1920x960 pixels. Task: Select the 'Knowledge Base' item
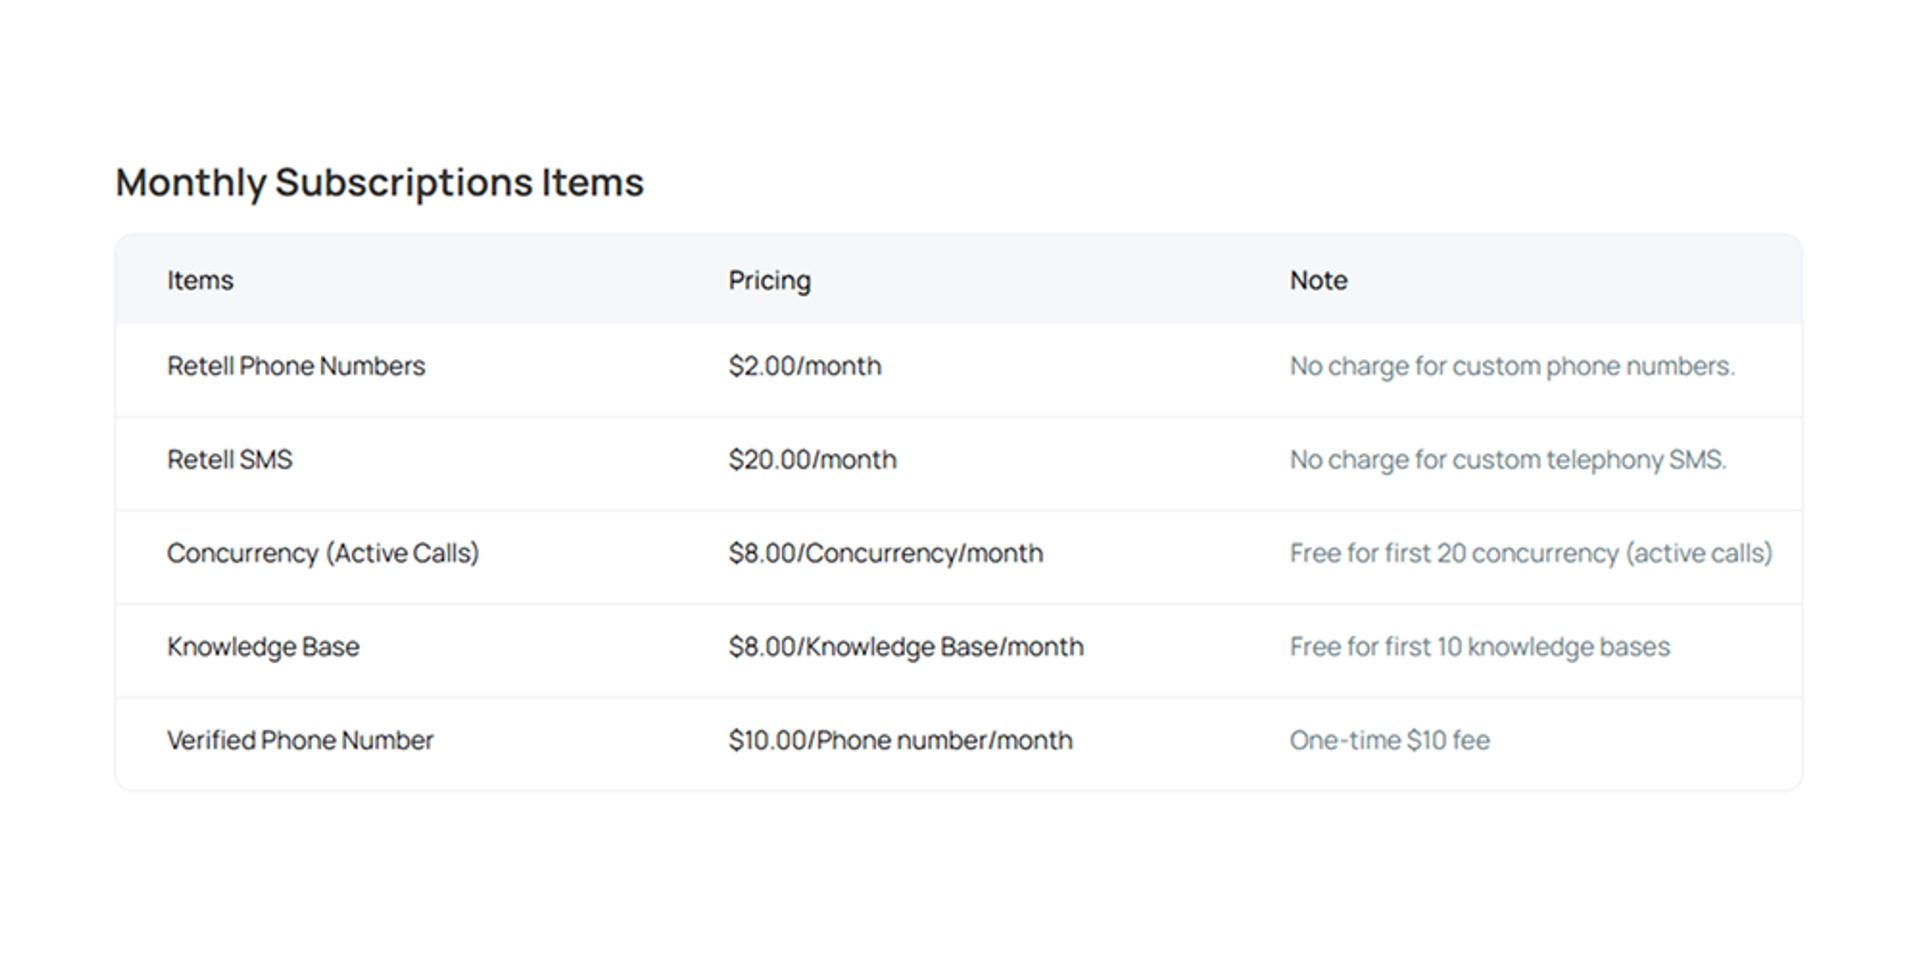[263, 647]
